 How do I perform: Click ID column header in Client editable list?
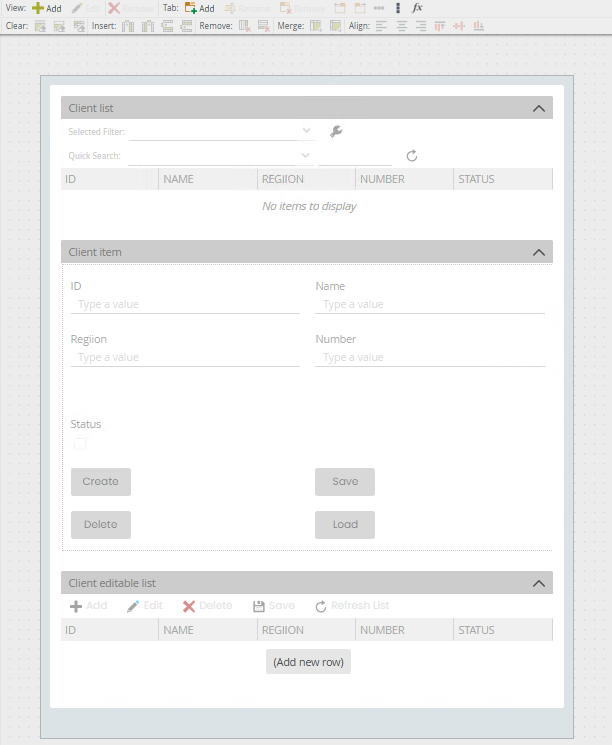110,630
